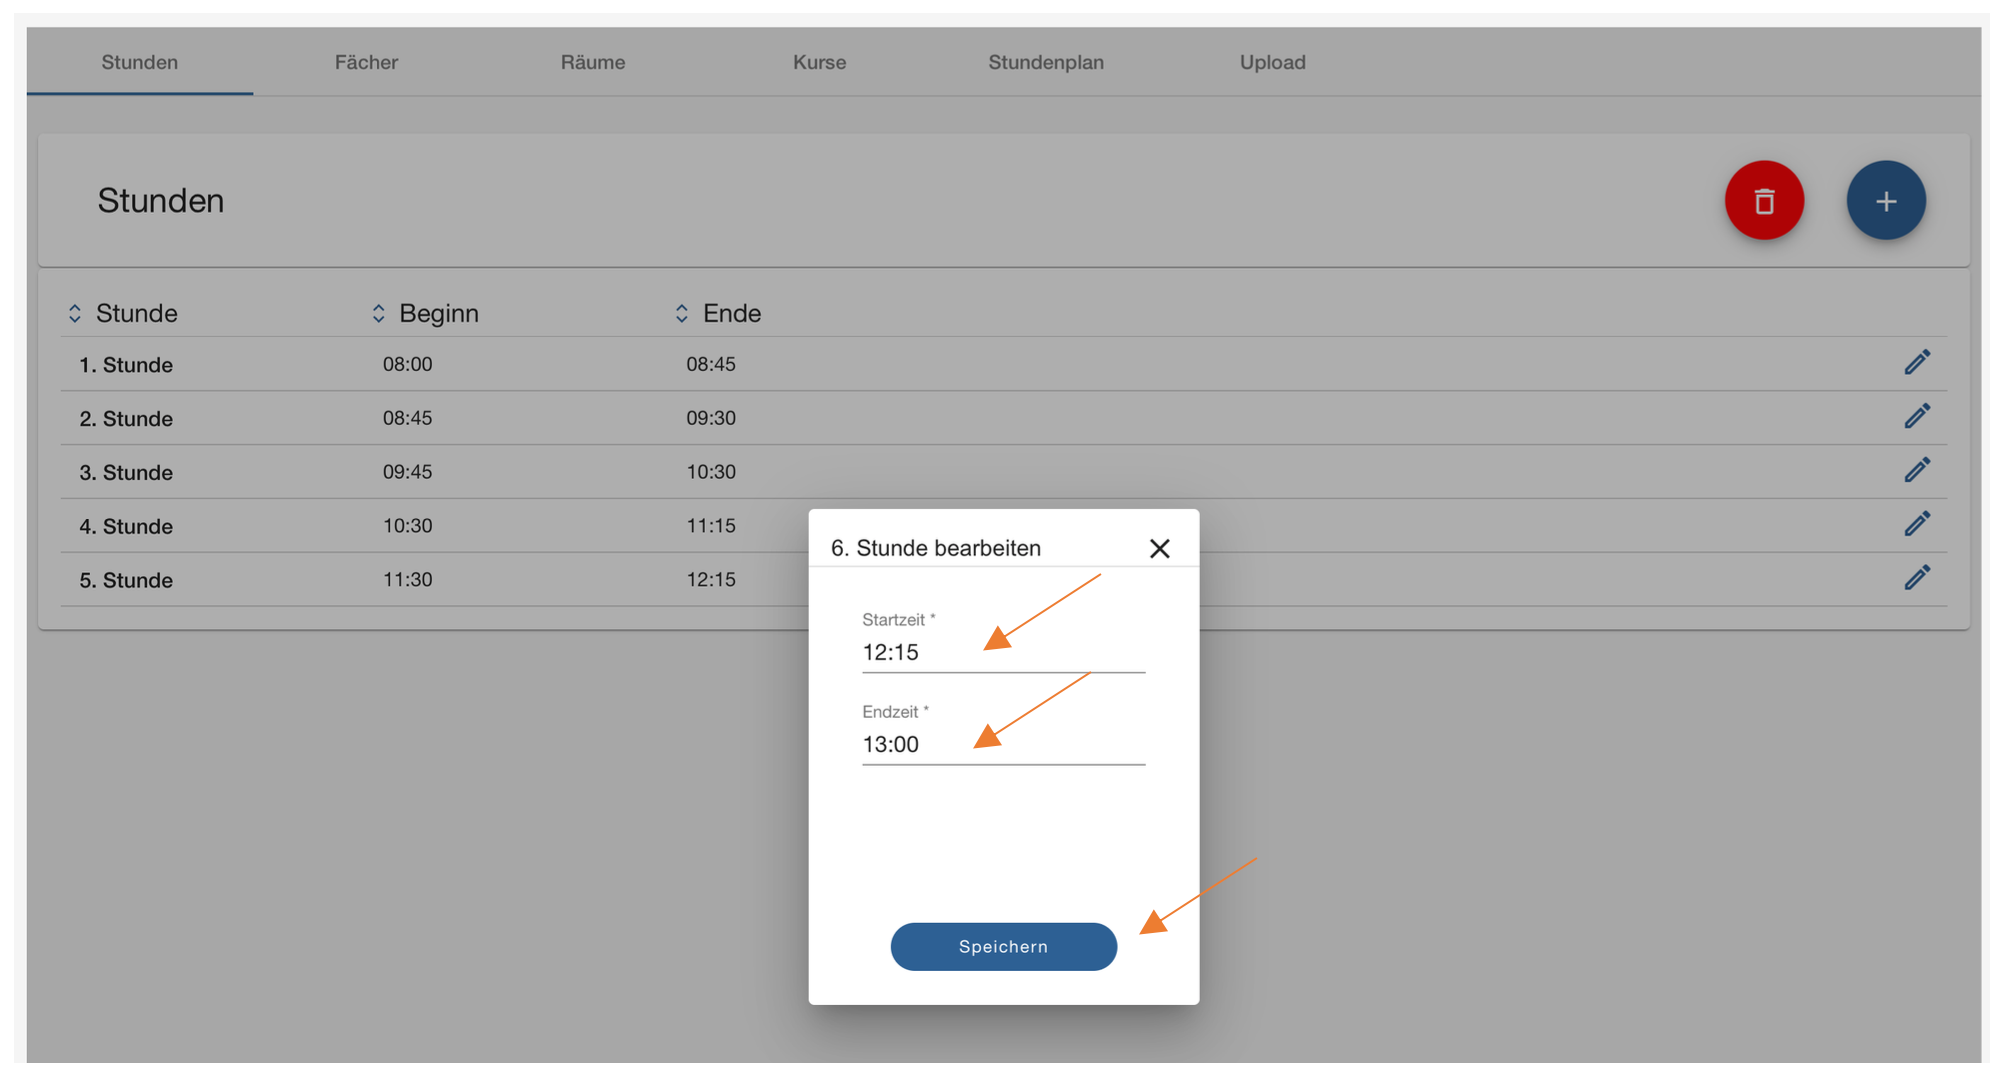Click the 09:30 Ende cell of 2. Stunde
Viewport: 2000px width, 1088px height.
(x=711, y=418)
